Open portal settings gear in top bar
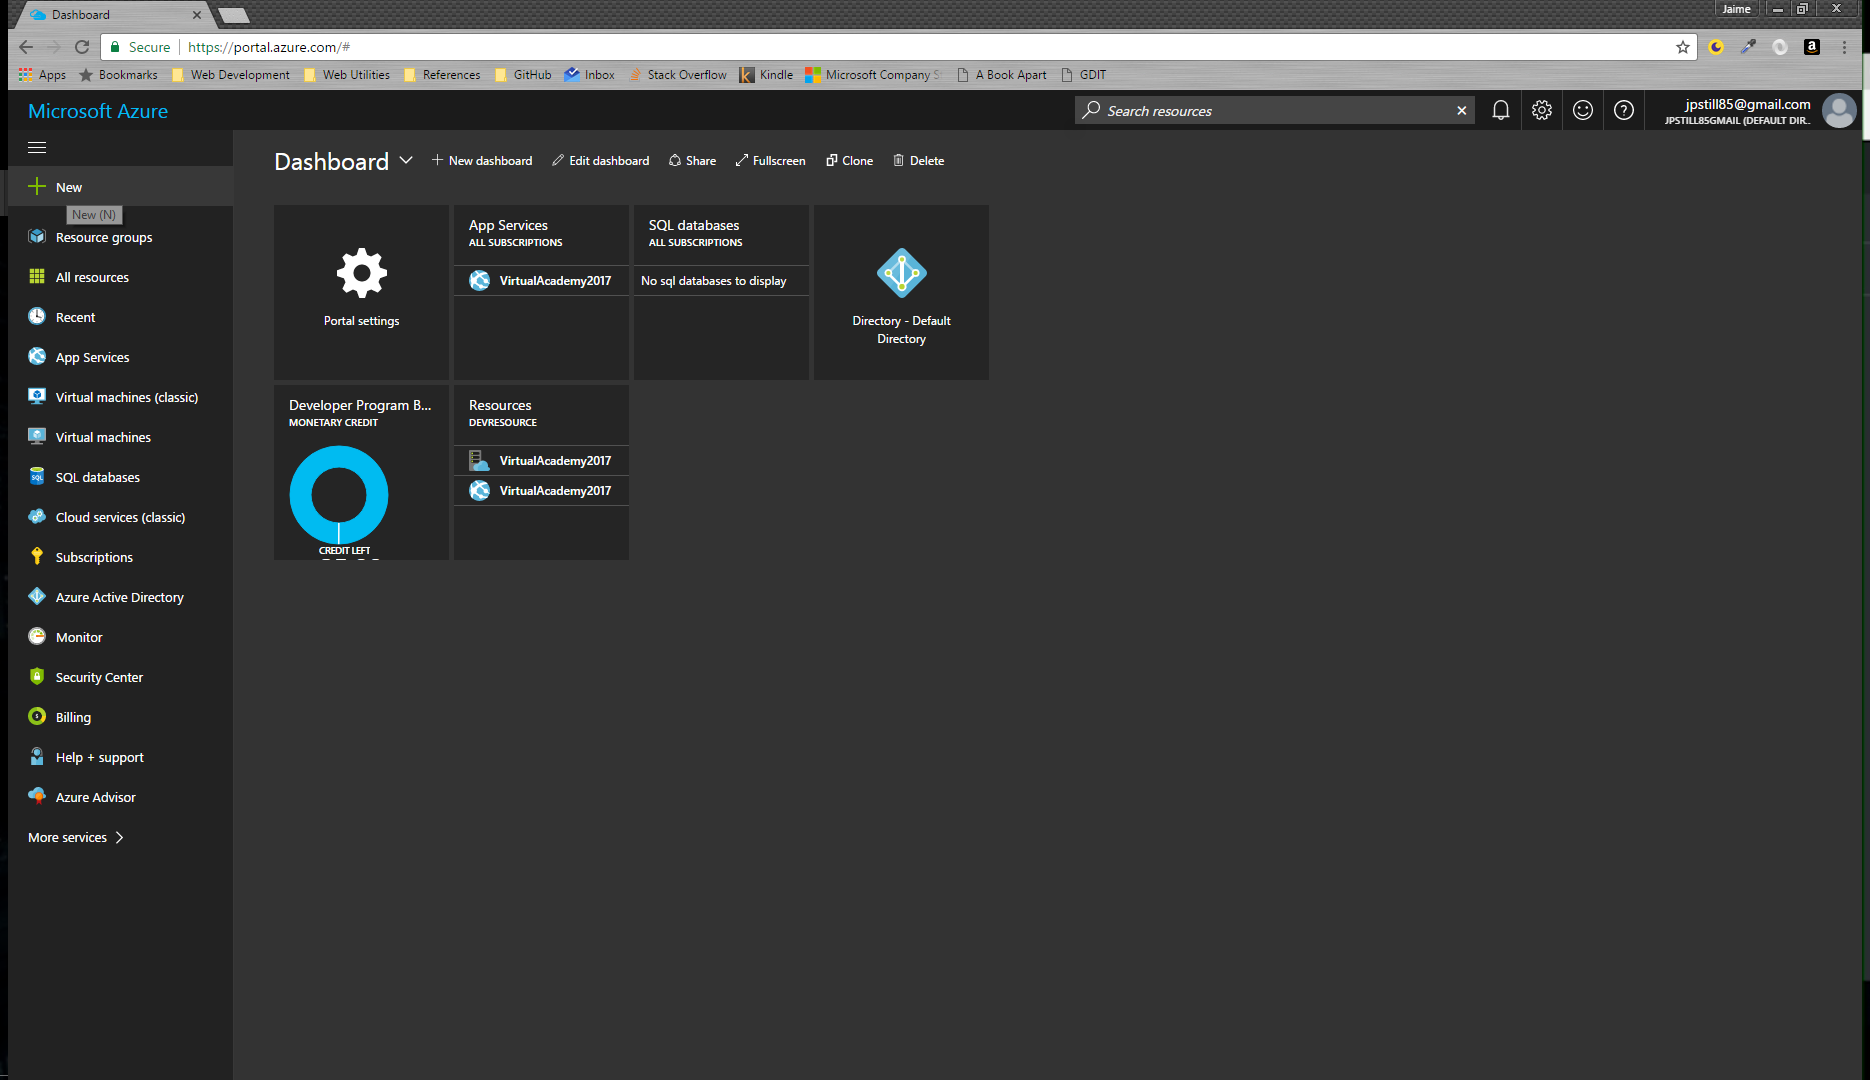Image resolution: width=1870 pixels, height=1080 pixels. pos(1541,111)
